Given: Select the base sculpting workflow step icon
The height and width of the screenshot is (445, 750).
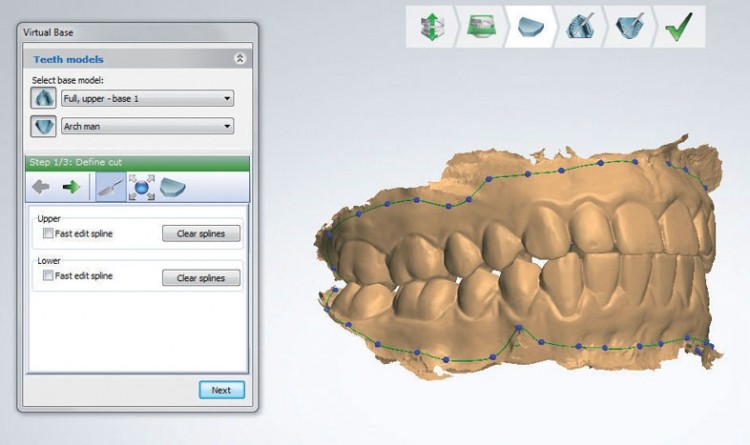Looking at the screenshot, I should [x=629, y=26].
